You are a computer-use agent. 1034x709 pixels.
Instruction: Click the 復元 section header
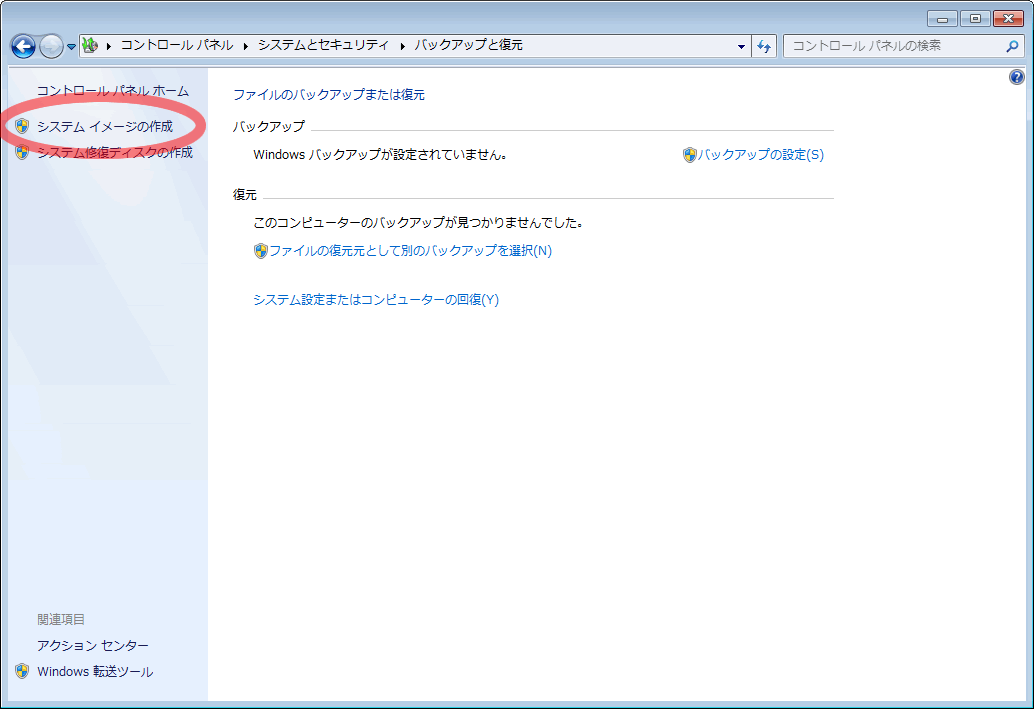click(245, 195)
